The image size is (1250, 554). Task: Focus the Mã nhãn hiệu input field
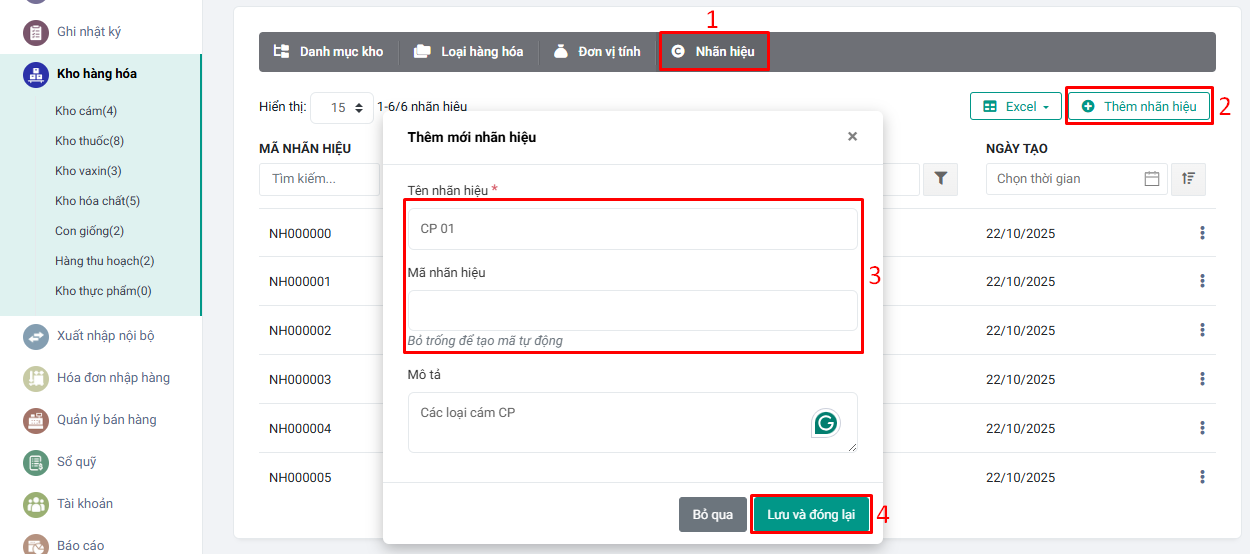(x=632, y=310)
